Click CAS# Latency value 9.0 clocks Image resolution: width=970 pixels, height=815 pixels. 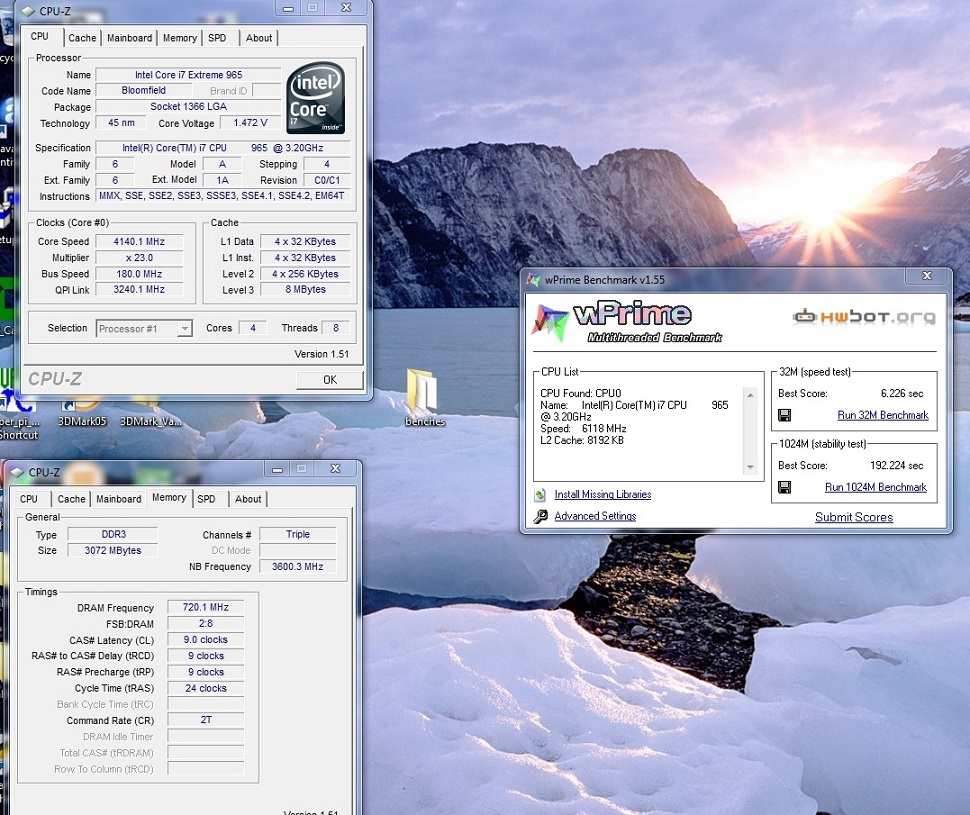[206, 640]
